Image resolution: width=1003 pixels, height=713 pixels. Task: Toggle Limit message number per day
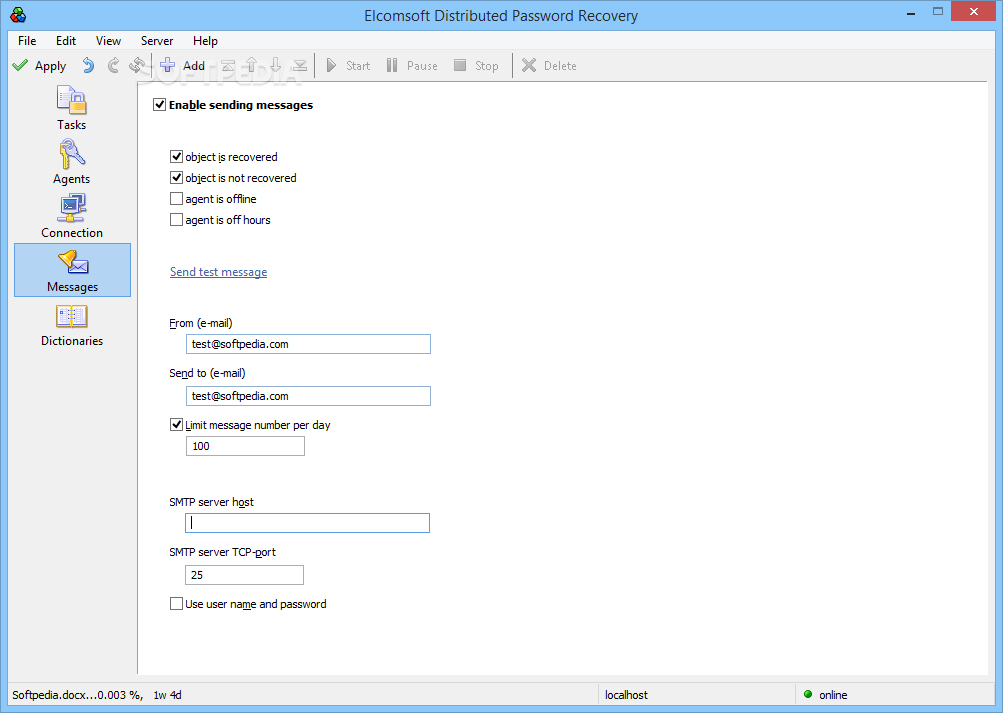[x=177, y=425]
